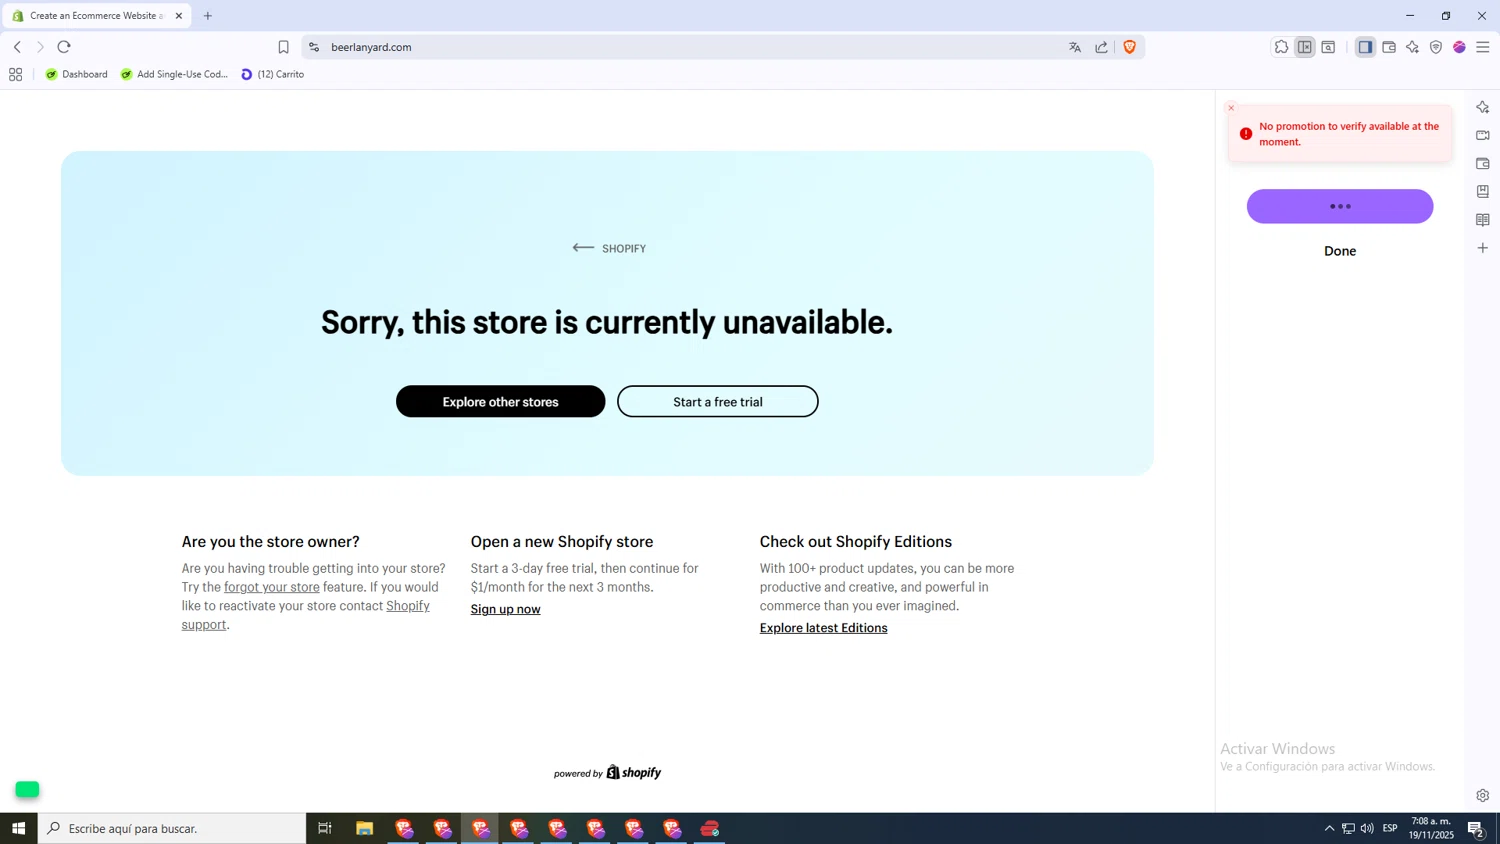Click the translate page icon
The height and width of the screenshot is (844, 1500).
1075,47
